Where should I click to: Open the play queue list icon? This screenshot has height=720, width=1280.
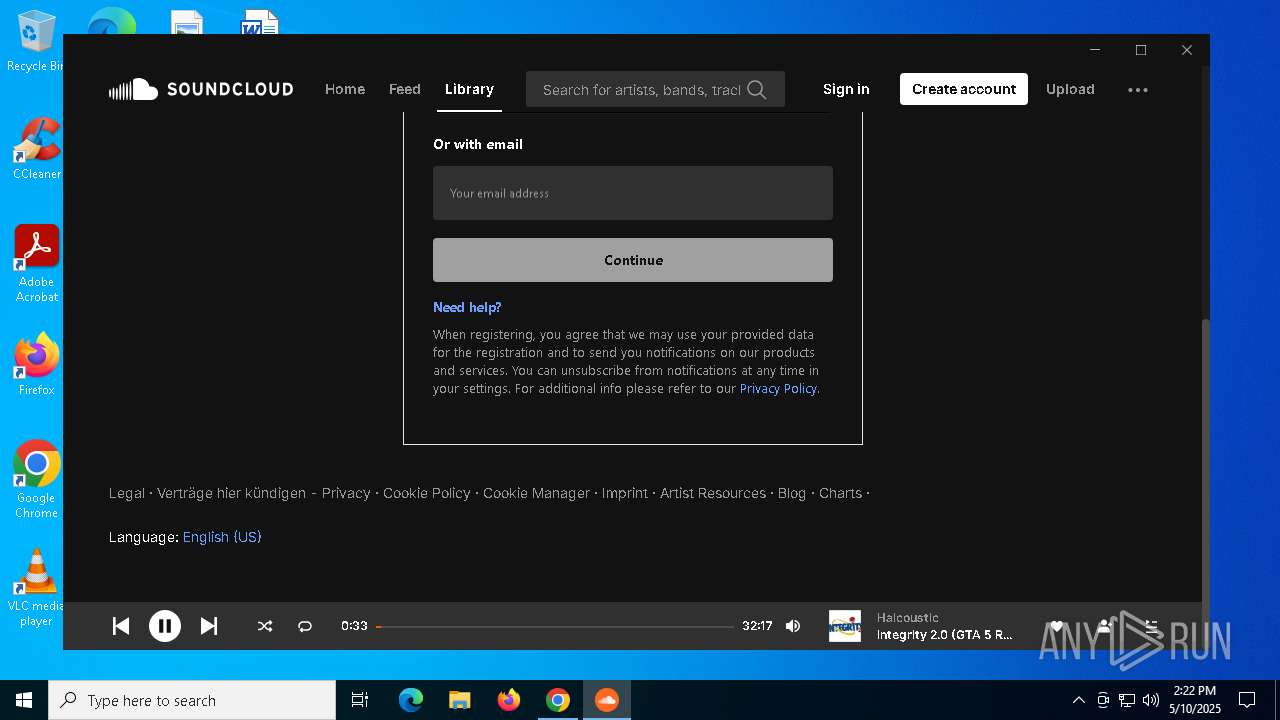1152,626
